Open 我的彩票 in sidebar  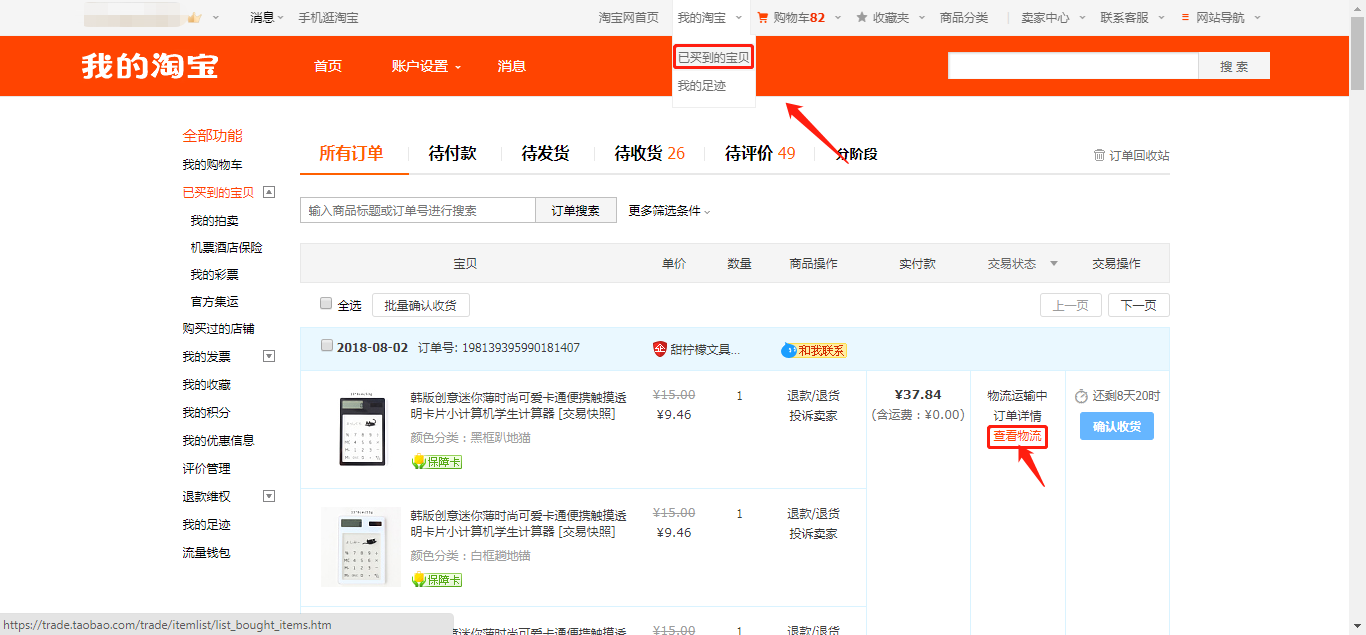214,274
